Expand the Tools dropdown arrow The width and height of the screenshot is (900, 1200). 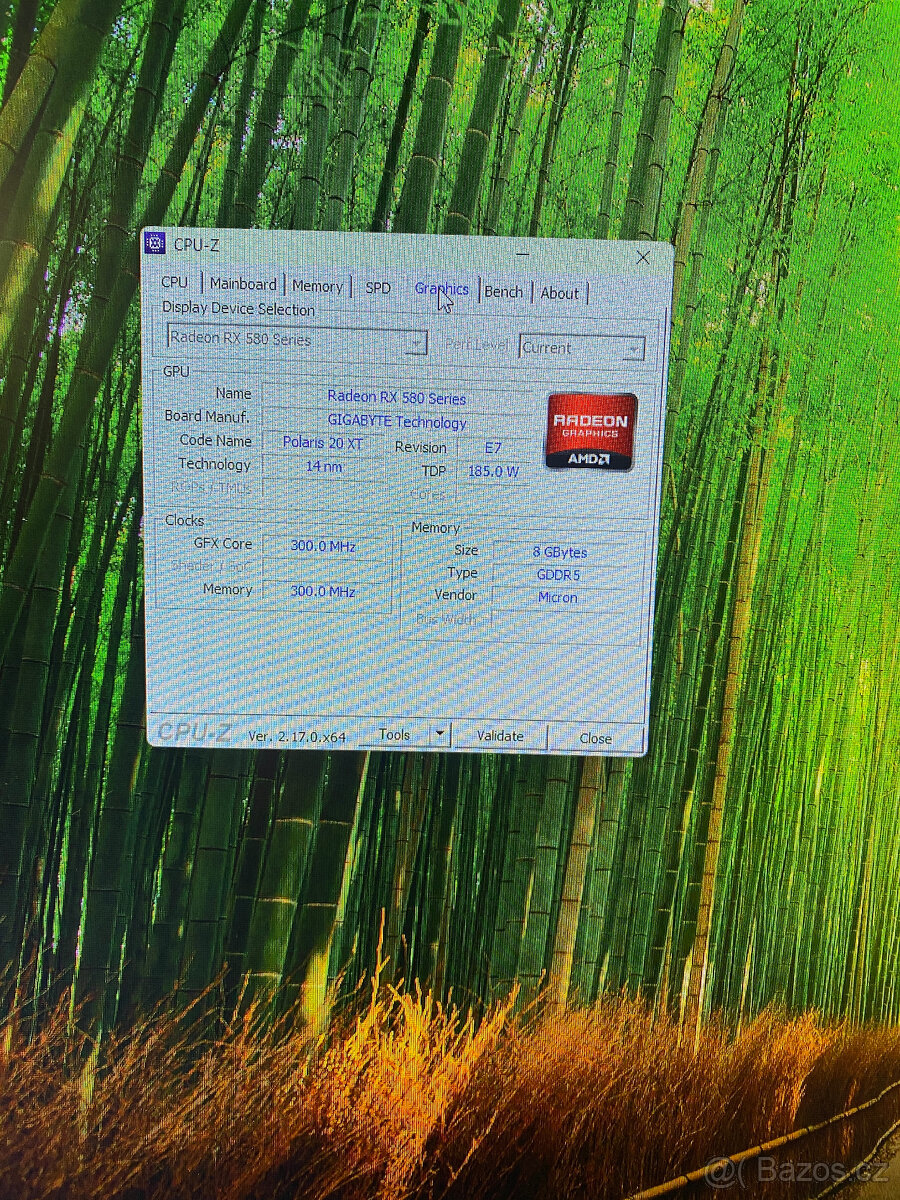440,733
